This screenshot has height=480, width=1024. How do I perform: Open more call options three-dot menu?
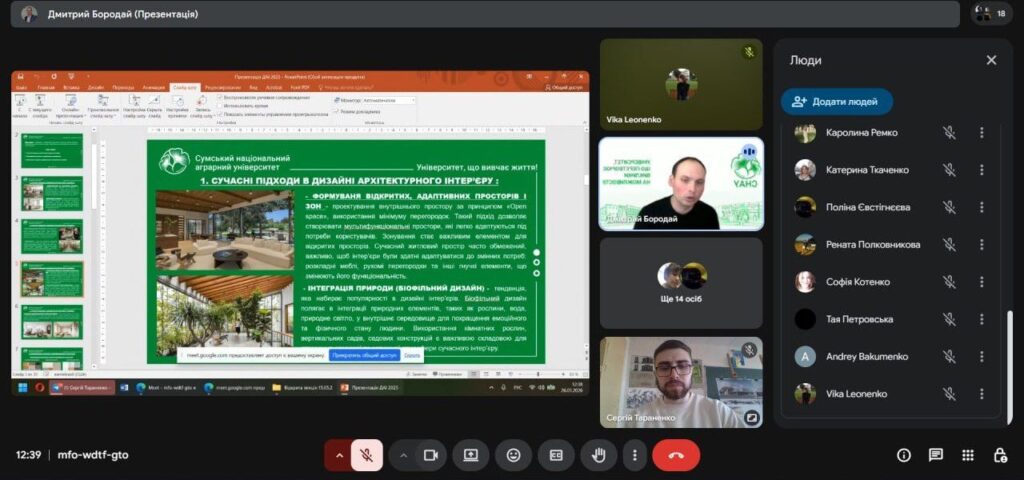tap(634, 455)
